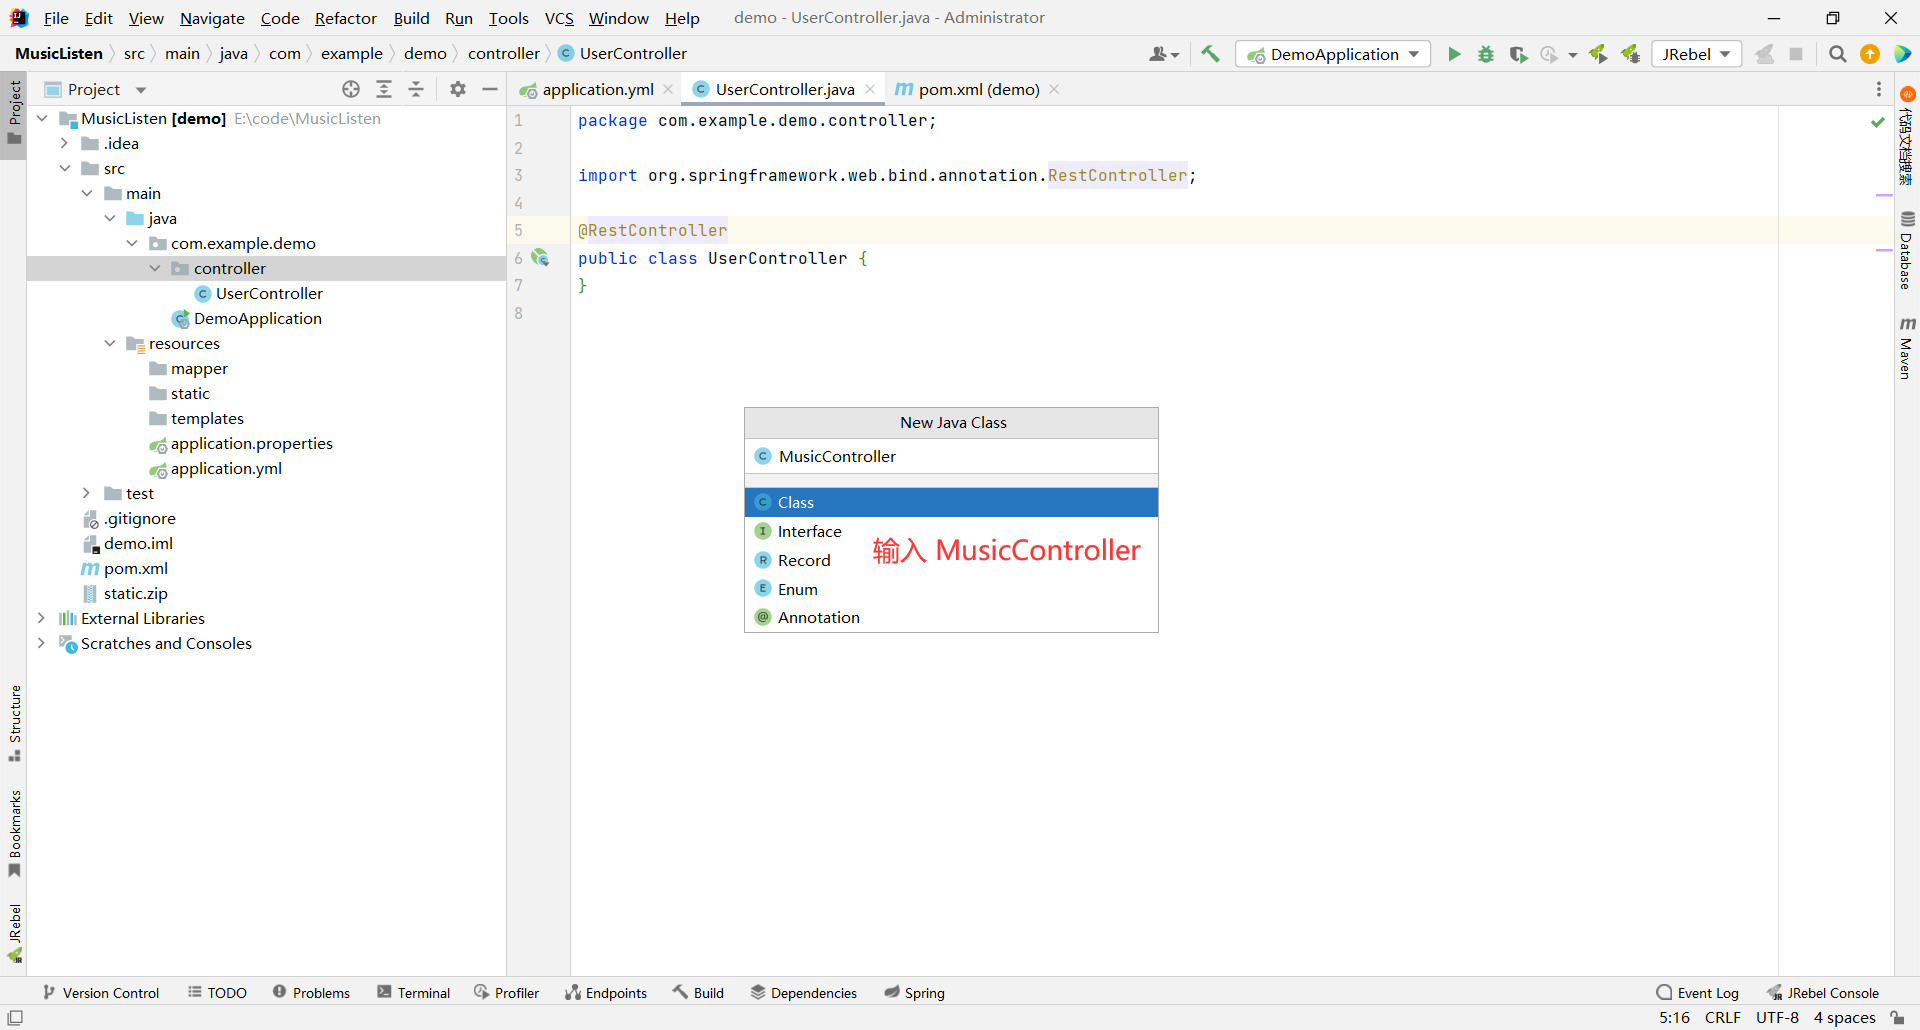Collapse the src folder
Viewport: 1920px width, 1030px height.
coord(64,168)
